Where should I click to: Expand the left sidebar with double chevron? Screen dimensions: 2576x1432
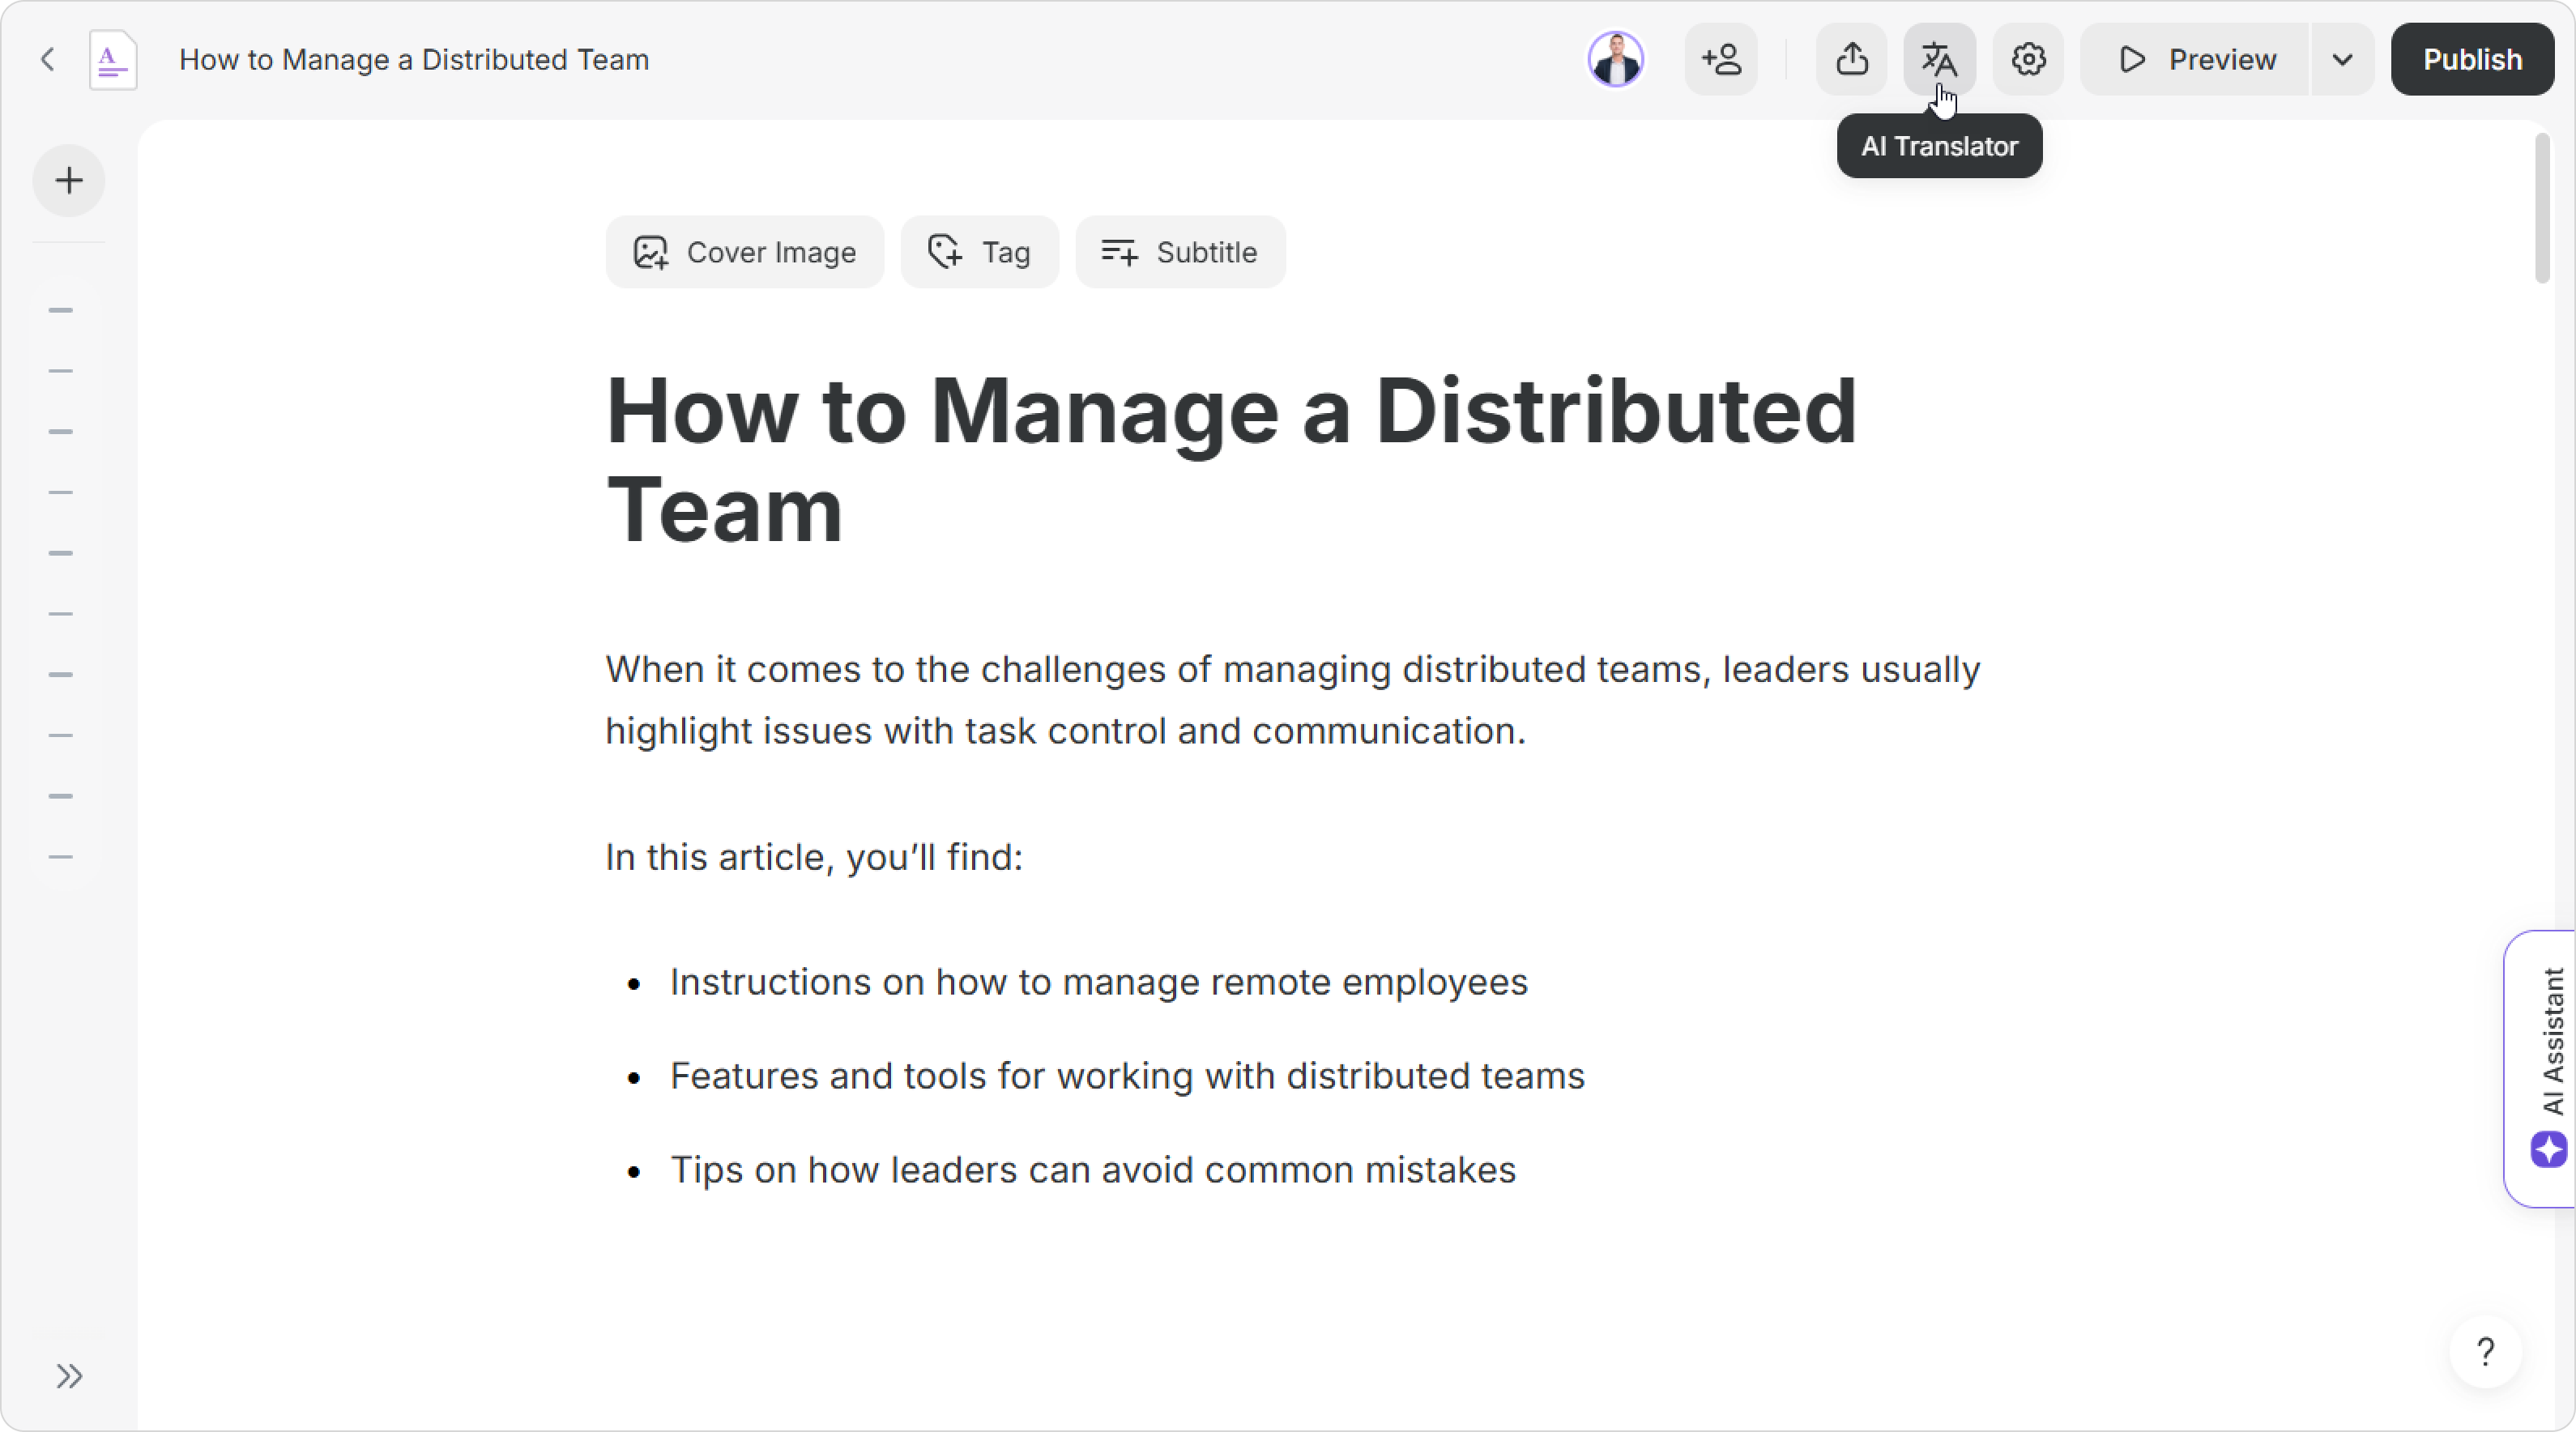(x=69, y=1377)
